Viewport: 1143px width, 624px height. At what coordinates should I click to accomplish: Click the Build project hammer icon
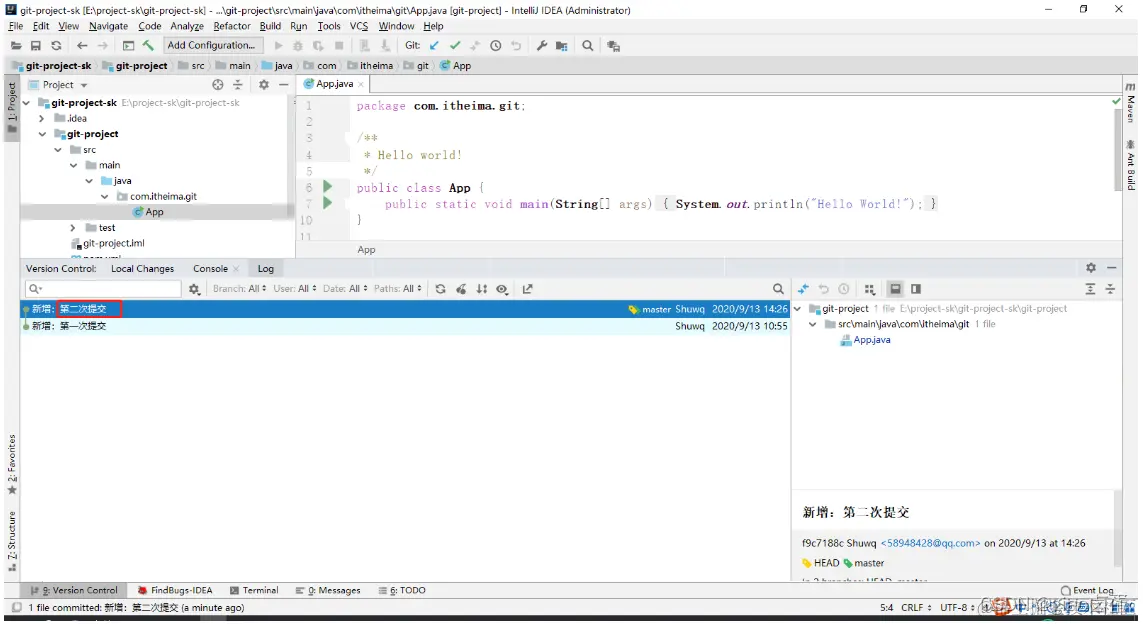pos(149,46)
